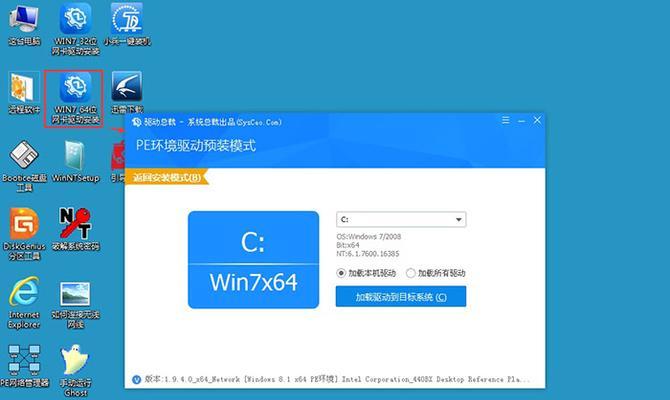Click the C: Win7x64 system tile
Viewport: 670px width, 400px height.
(253, 259)
